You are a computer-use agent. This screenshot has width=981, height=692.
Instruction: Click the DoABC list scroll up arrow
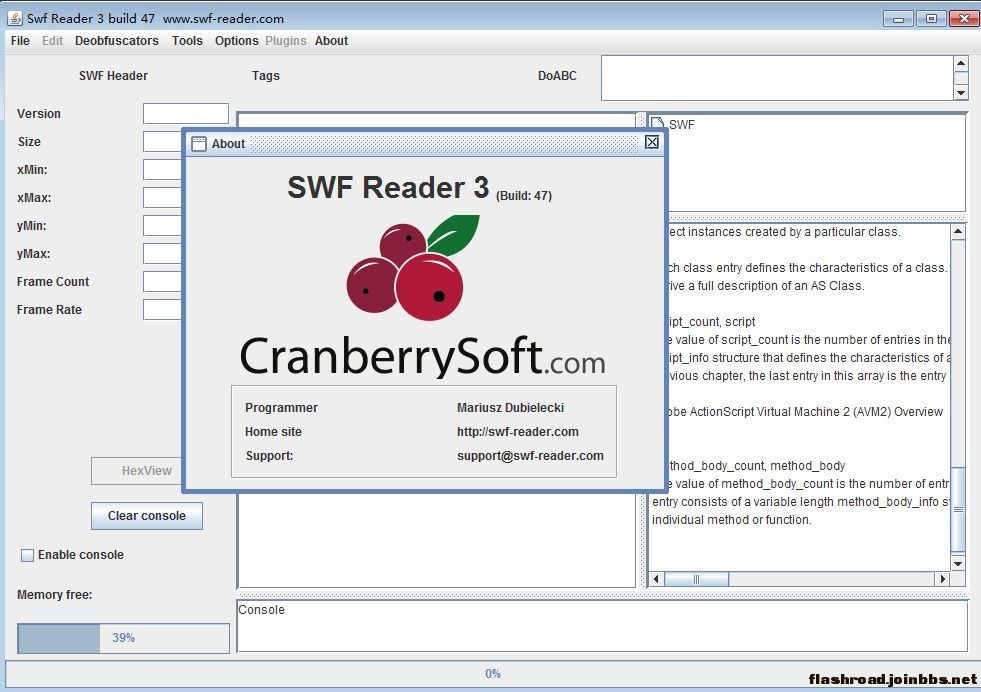pyautogui.click(x=961, y=63)
